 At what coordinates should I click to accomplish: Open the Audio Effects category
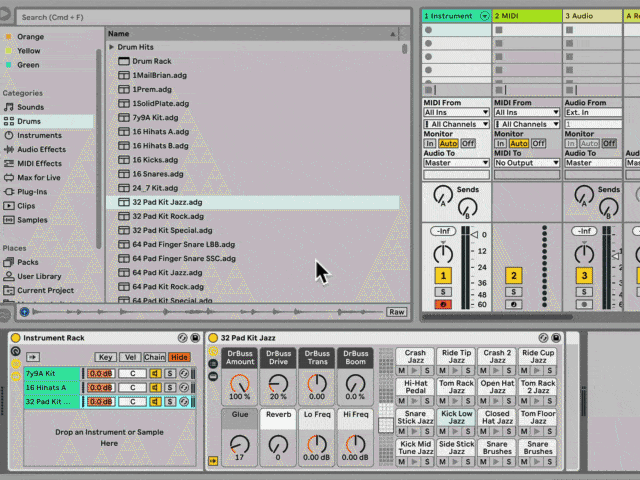(41, 149)
